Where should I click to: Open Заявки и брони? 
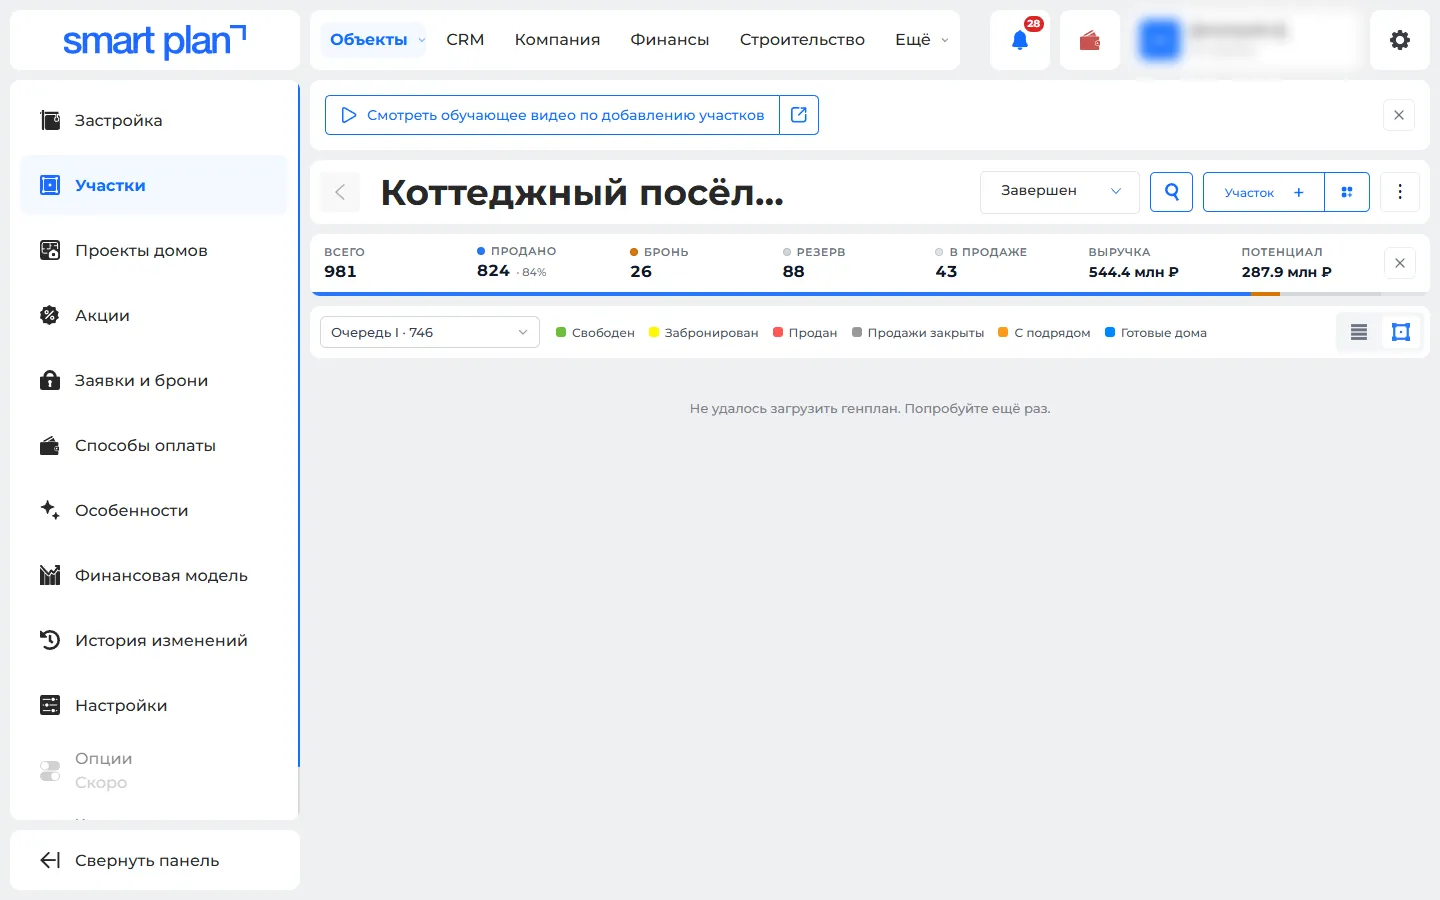coord(154,380)
